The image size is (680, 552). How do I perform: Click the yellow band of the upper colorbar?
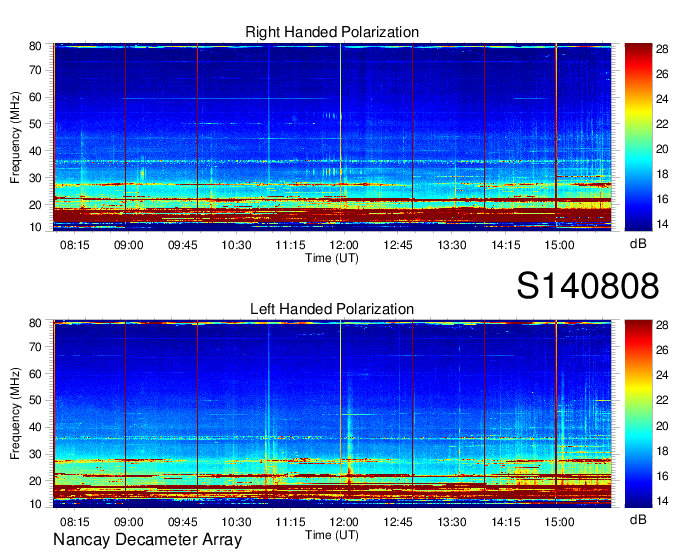coord(638,112)
